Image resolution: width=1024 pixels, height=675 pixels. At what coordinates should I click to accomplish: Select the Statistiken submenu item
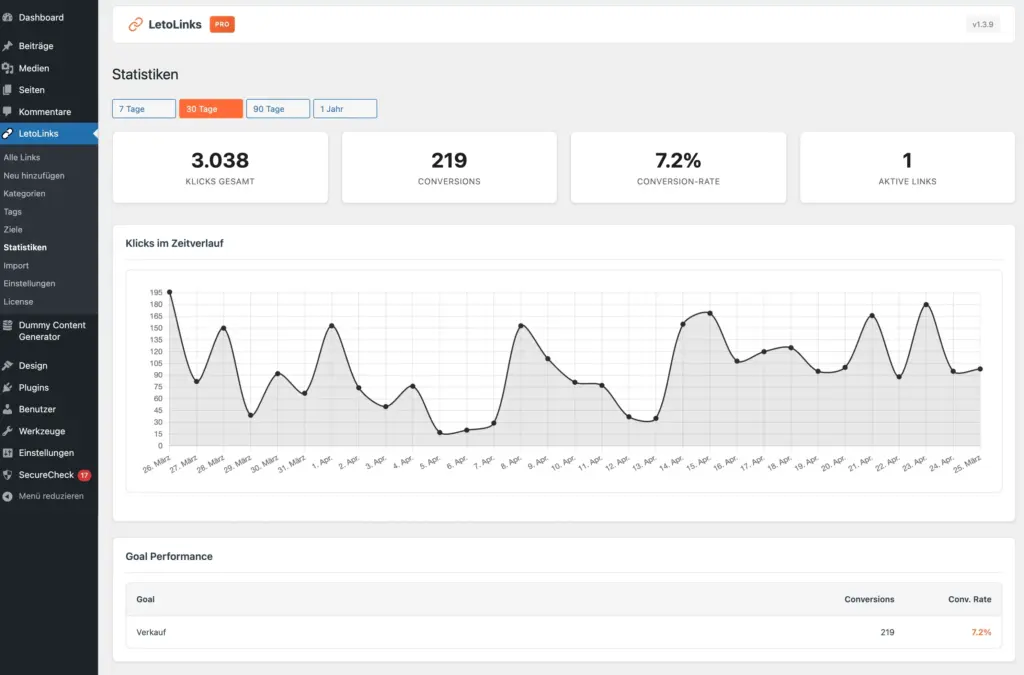point(25,247)
